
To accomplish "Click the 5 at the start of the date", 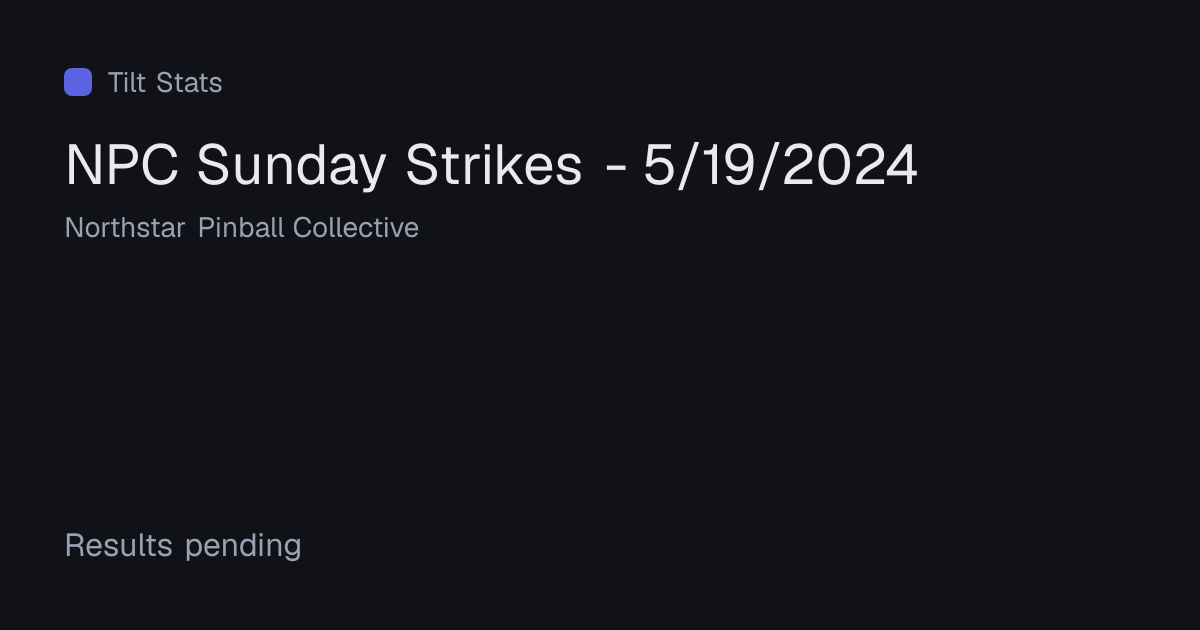I will coord(659,165).
